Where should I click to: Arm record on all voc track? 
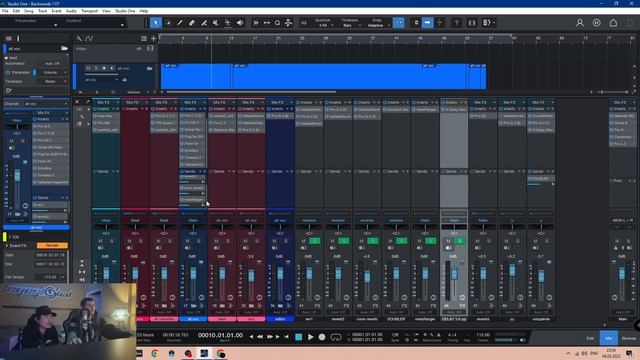tap(104, 68)
